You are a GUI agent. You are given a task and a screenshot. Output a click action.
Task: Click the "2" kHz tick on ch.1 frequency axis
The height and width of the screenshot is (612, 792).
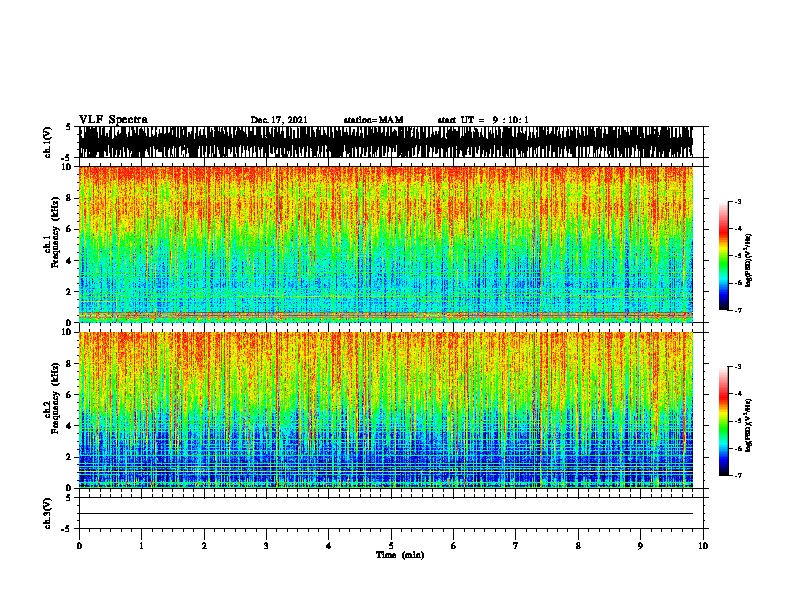pyautogui.click(x=70, y=291)
